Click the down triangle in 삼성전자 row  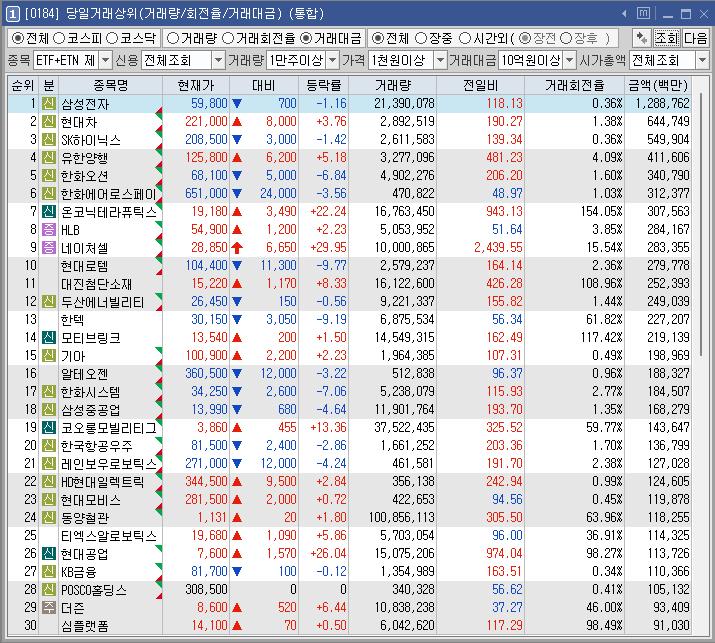[x=237, y=104]
